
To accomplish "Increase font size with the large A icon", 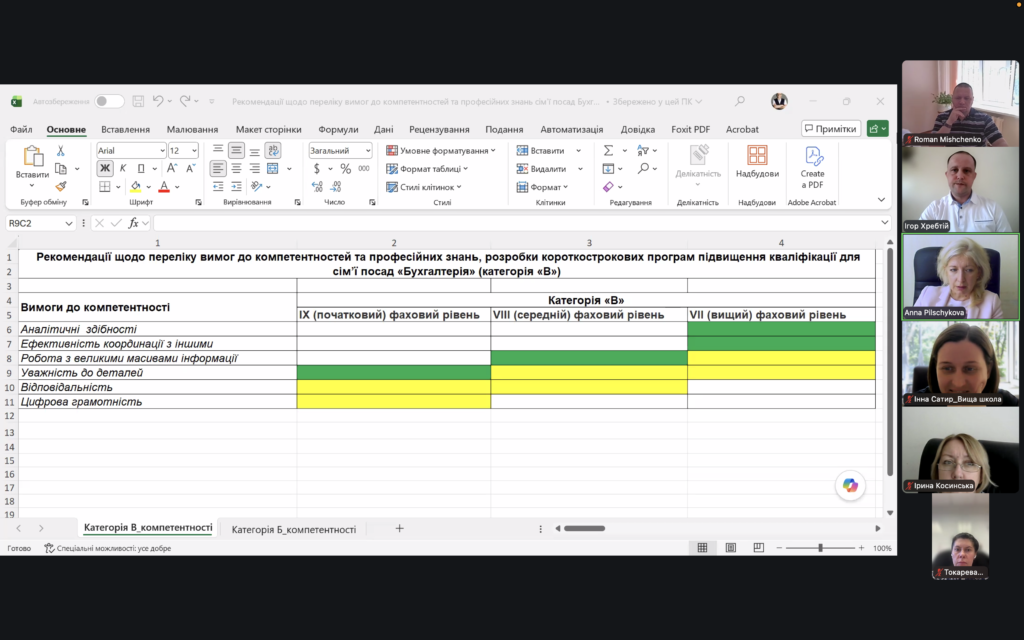I will [172, 168].
